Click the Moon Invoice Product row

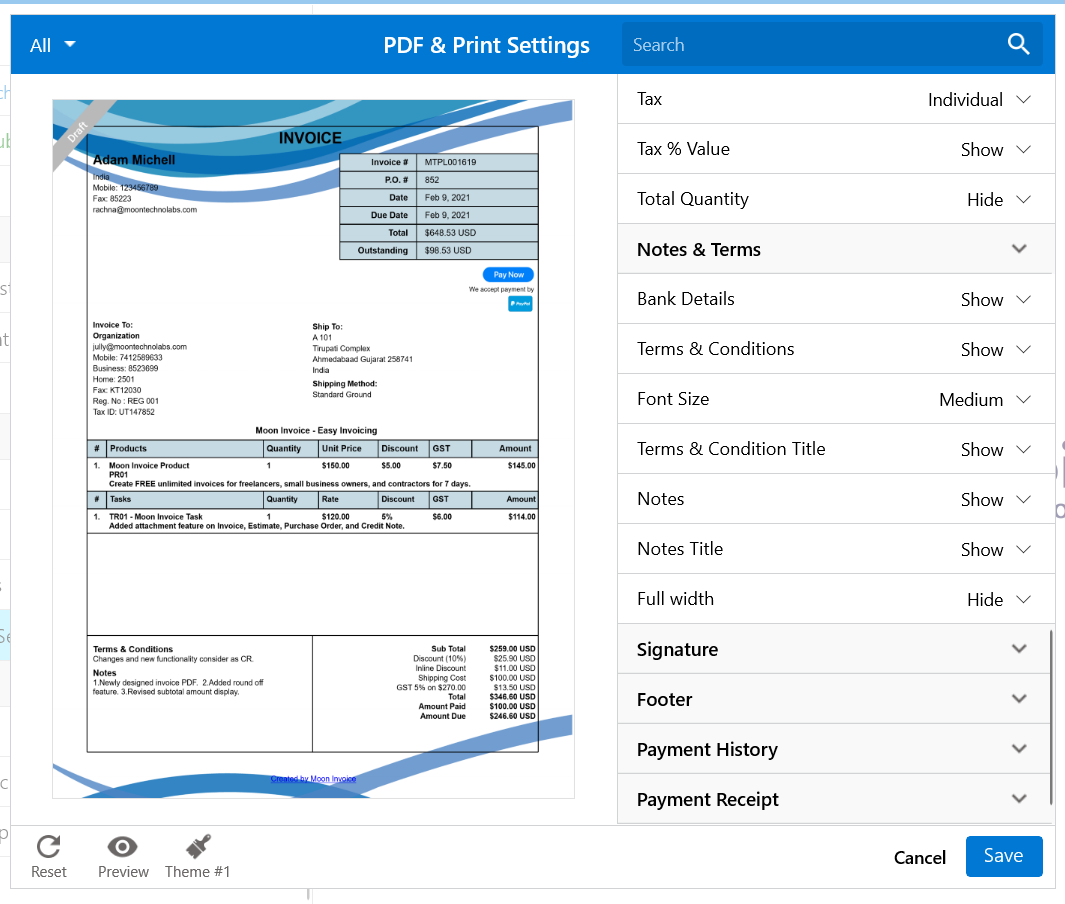312,474
